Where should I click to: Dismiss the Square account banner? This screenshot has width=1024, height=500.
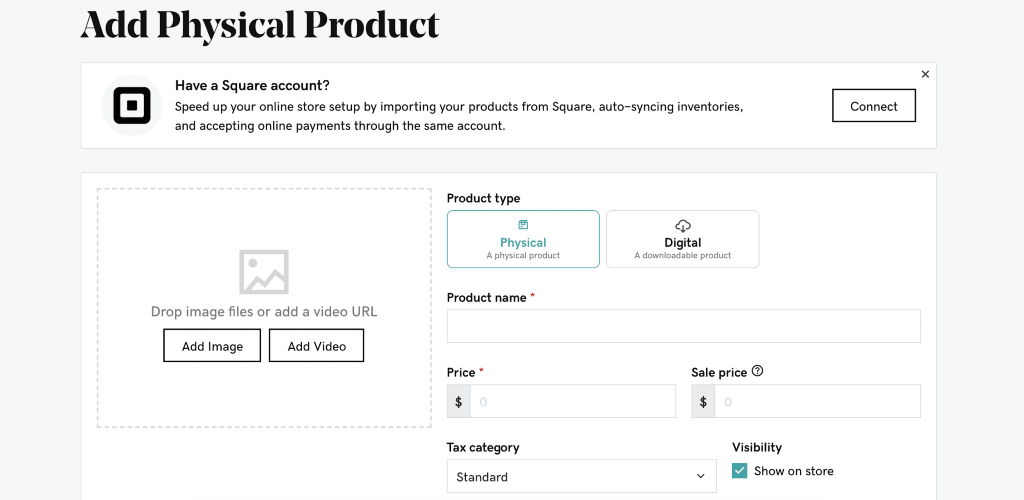click(925, 74)
